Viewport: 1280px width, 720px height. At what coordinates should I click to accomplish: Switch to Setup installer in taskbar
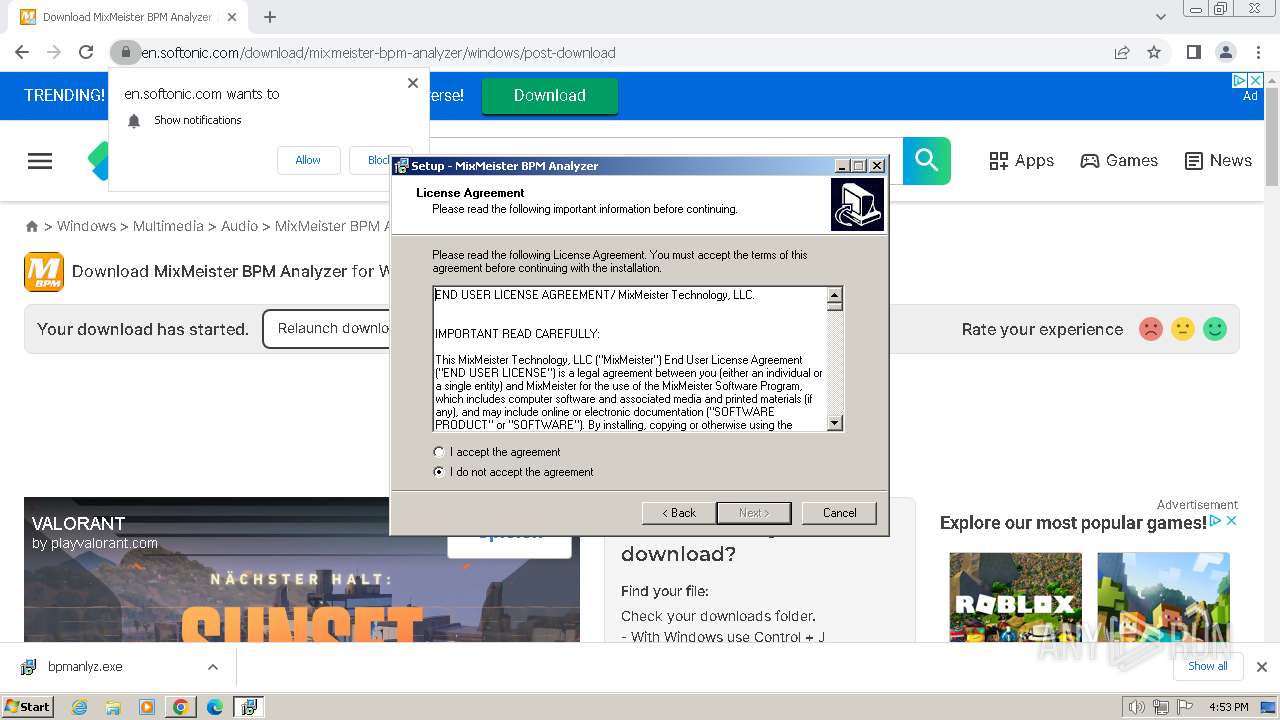pyautogui.click(x=248, y=707)
